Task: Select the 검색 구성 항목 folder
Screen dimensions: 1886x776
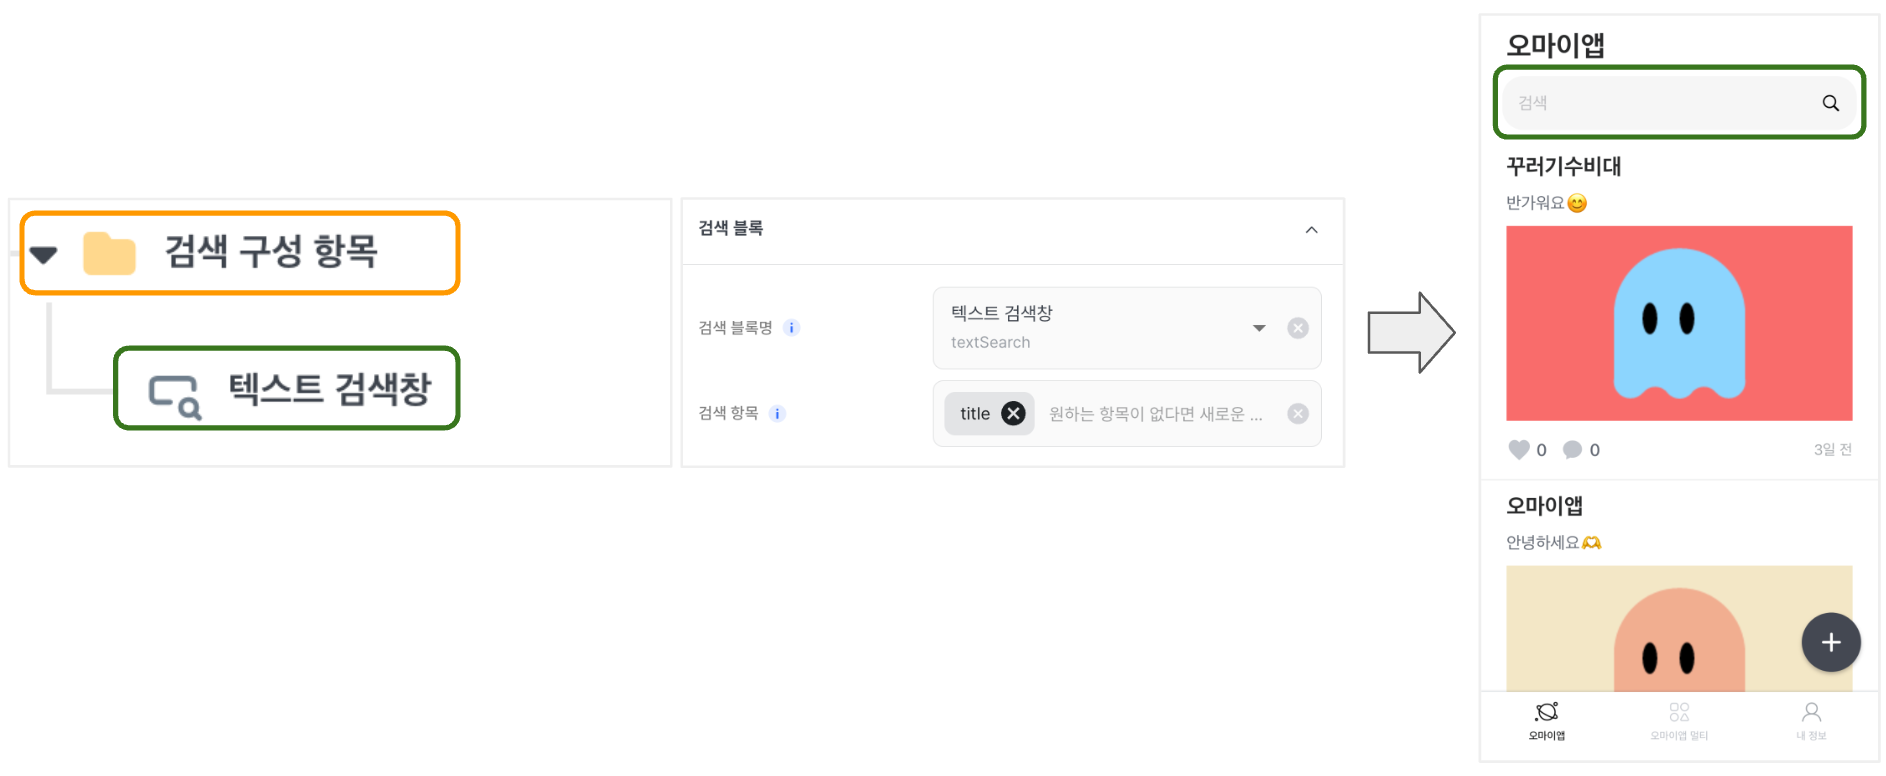Action: tap(270, 252)
